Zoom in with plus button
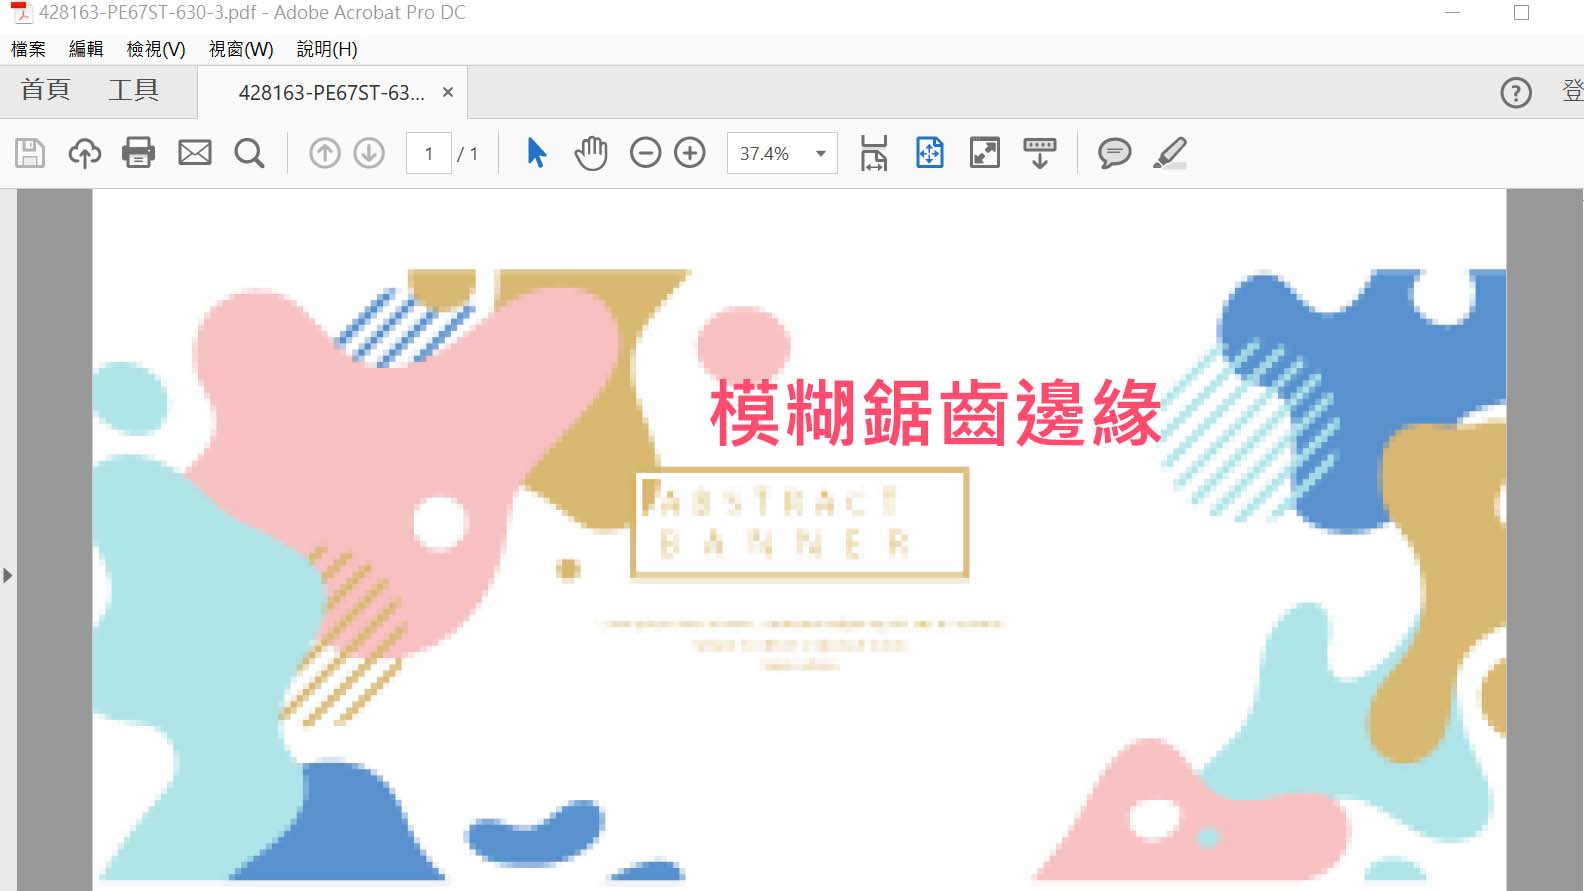The width and height of the screenshot is (1584, 891). [x=690, y=153]
